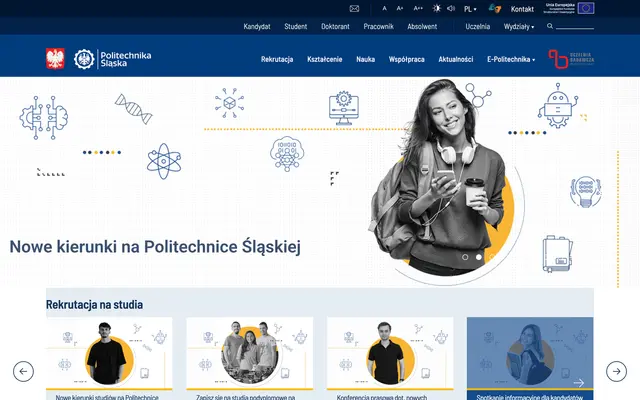Open the email envelope icon
The height and width of the screenshot is (400, 640).
pyautogui.click(x=354, y=9)
